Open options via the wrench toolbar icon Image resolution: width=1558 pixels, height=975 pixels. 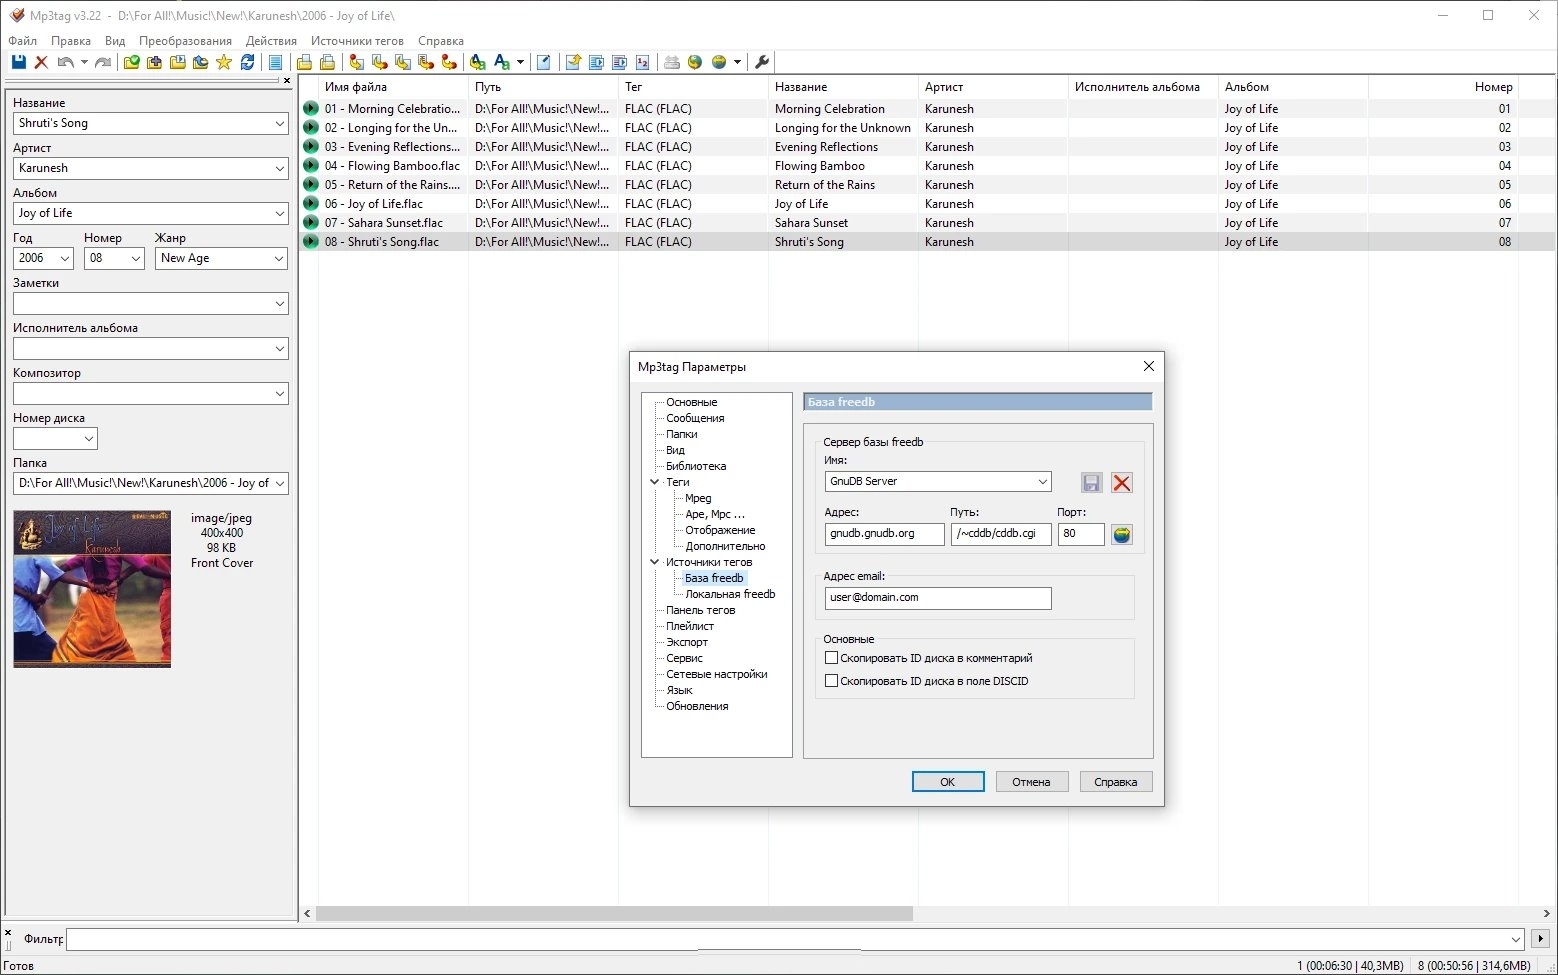pyautogui.click(x=762, y=62)
